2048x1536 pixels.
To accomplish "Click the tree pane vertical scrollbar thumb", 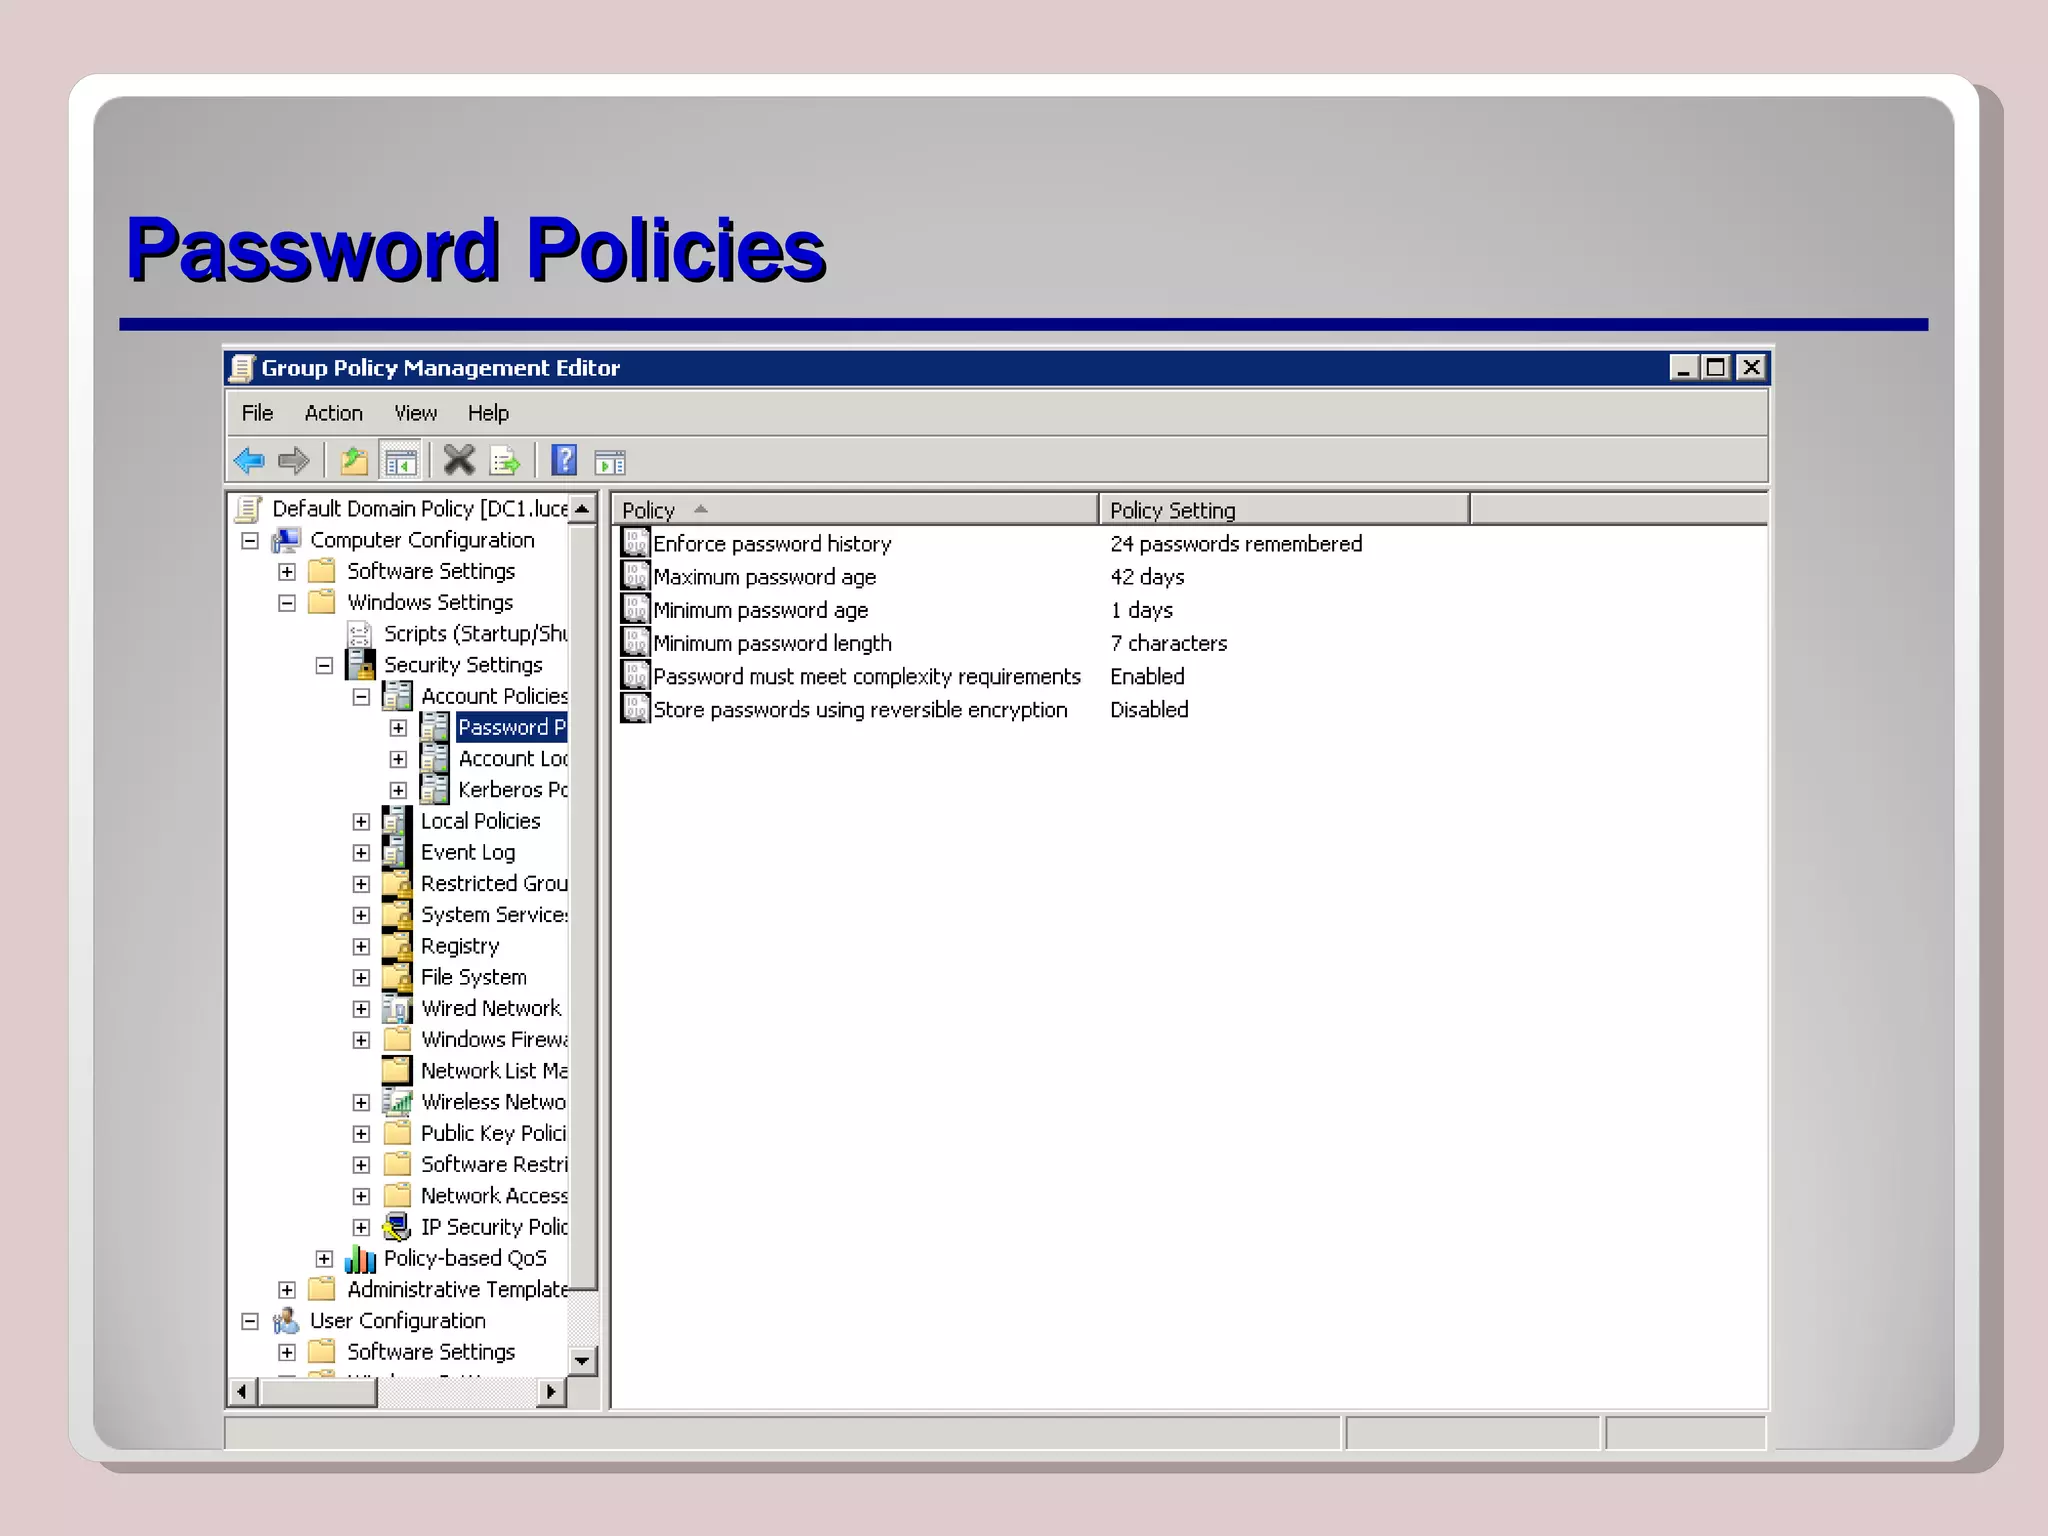I will pos(583,907).
